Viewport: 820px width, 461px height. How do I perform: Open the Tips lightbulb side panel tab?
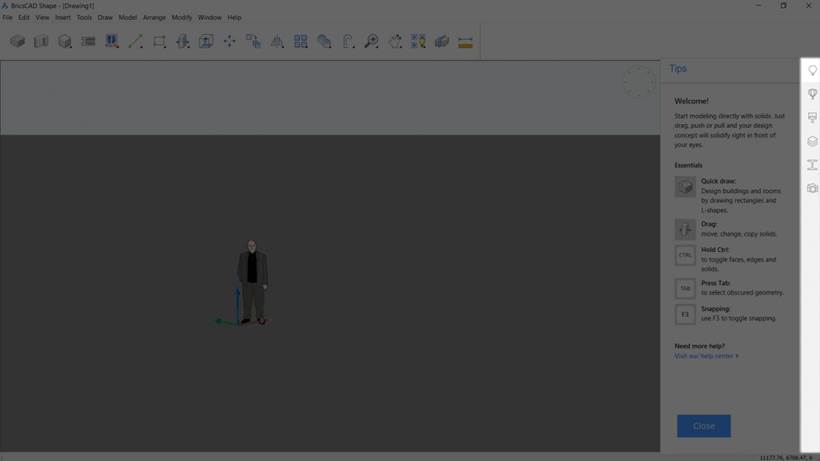[812, 71]
